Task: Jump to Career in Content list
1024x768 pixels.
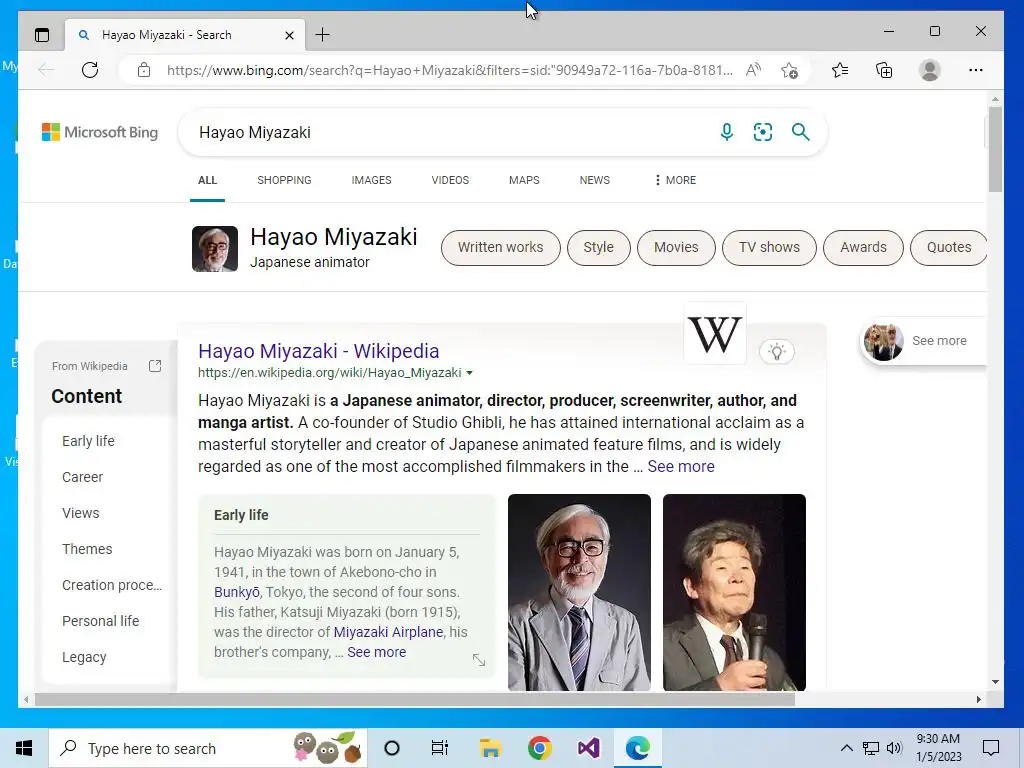Action: [82, 477]
